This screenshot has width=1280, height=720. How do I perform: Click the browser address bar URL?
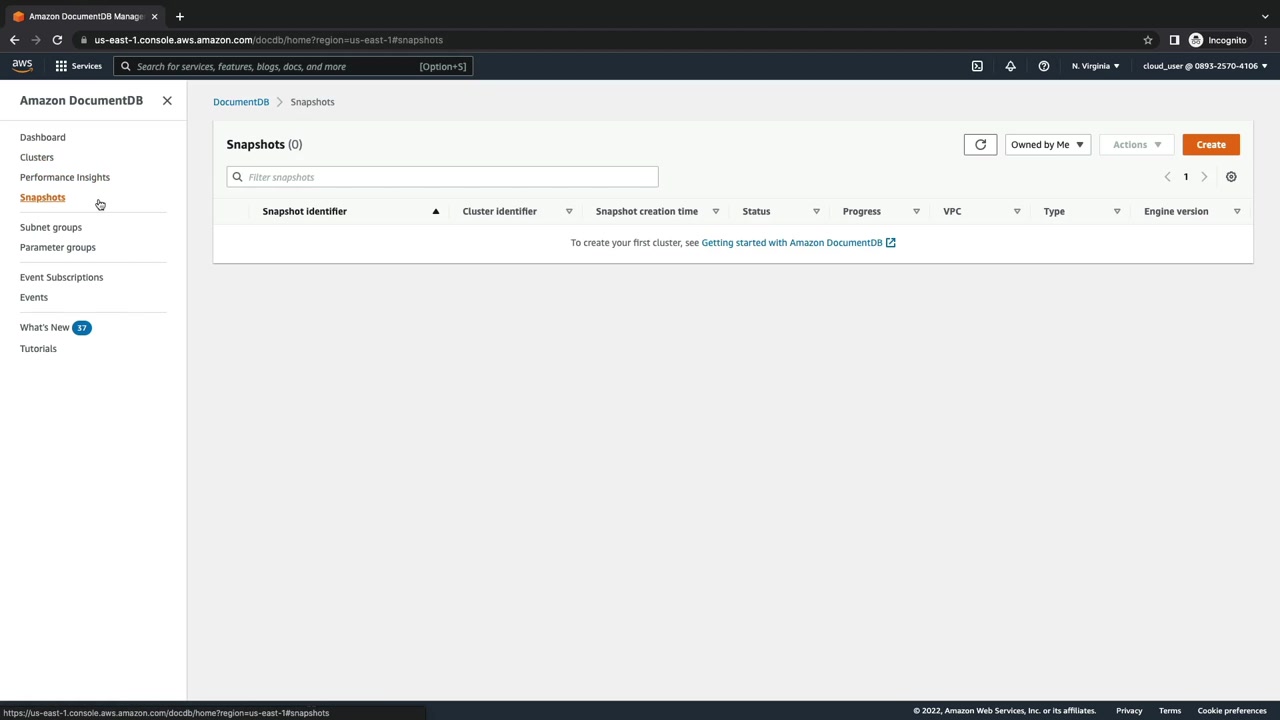pyautogui.click(x=268, y=40)
